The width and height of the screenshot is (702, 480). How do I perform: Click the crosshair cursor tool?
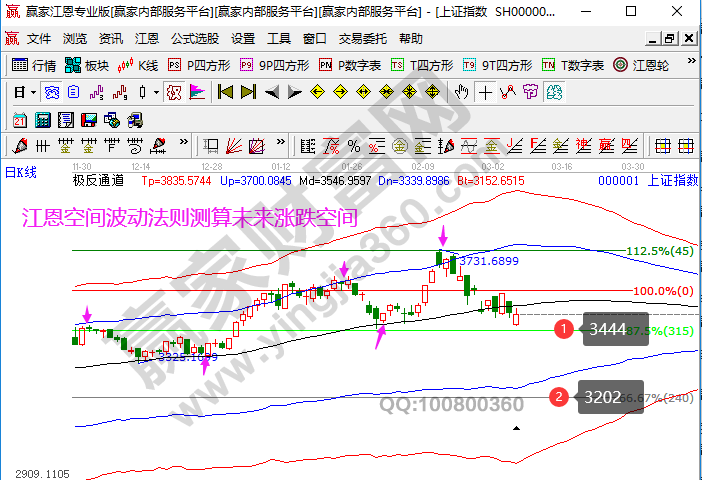[485, 92]
